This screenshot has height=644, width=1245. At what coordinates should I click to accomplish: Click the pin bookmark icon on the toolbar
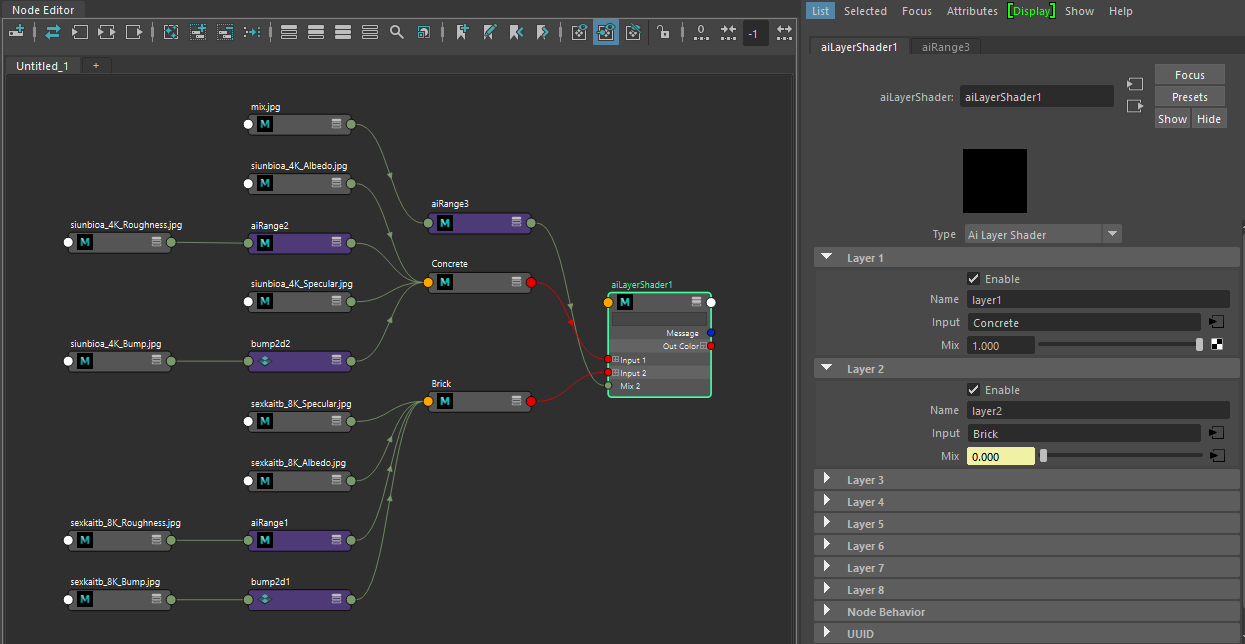pos(461,31)
